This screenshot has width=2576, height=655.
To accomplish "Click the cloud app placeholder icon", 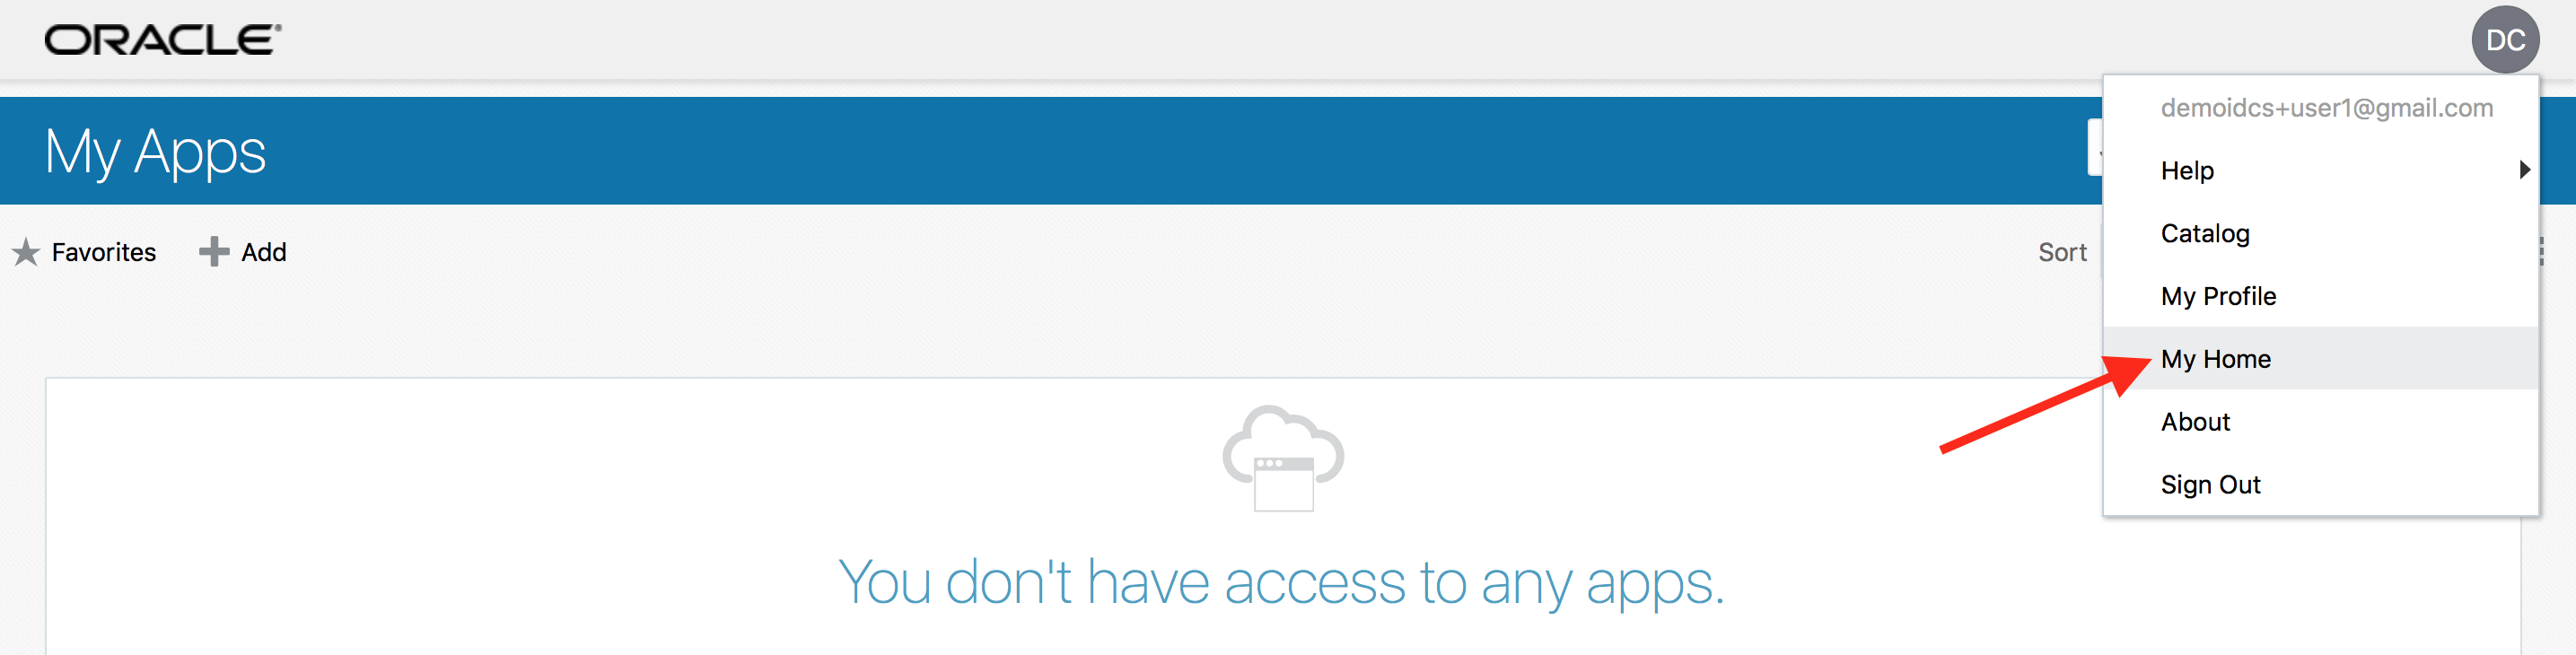I will [1283, 458].
